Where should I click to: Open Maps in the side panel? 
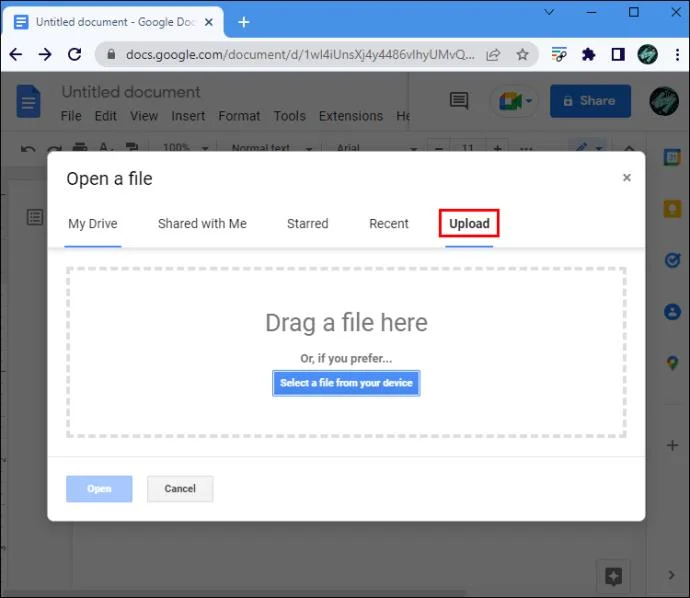click(x=672, y=363)
